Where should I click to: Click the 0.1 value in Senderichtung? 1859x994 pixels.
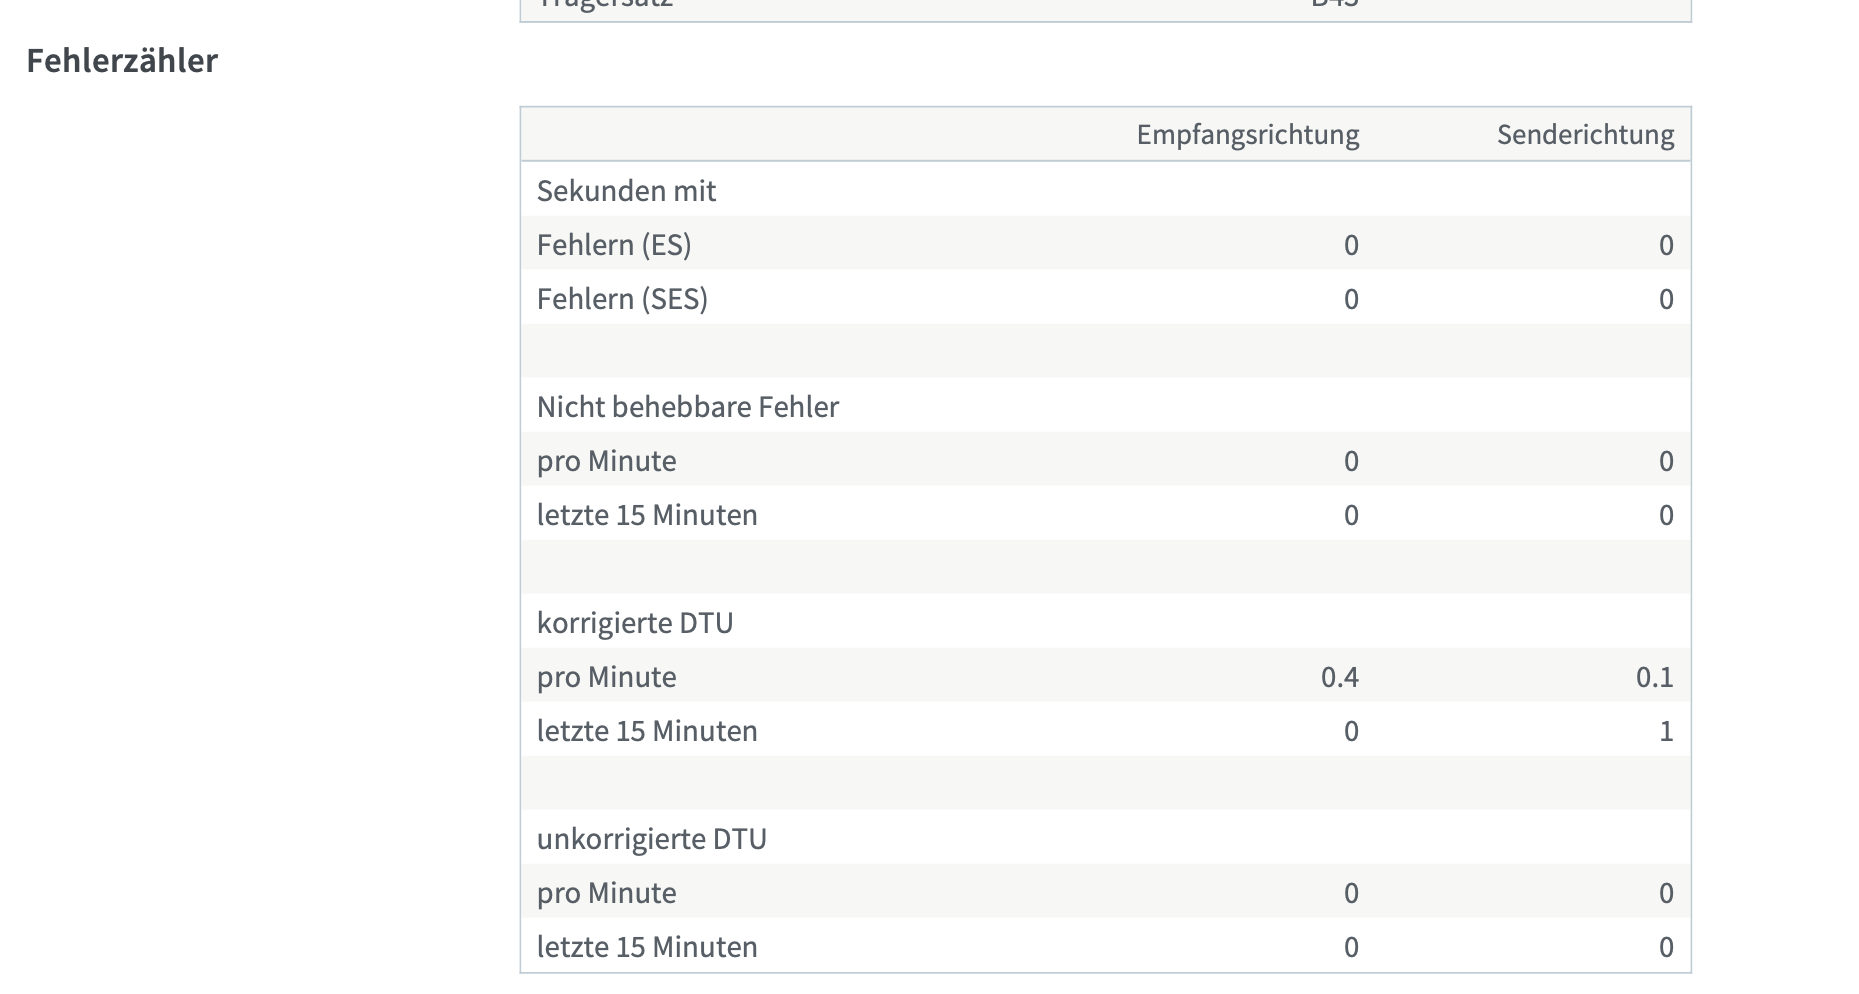tap(1654, 677)
